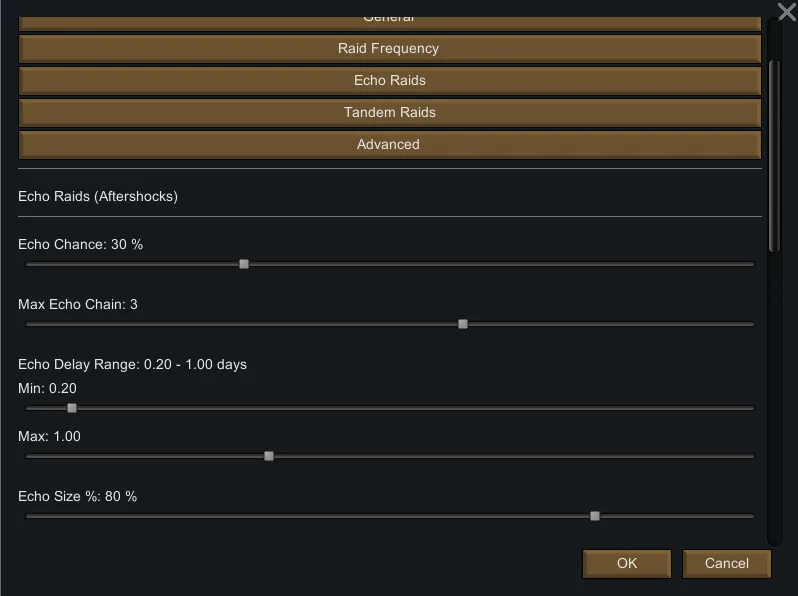
Task: Open the Tandem Raids section
Action: click(x=389, y=112)
